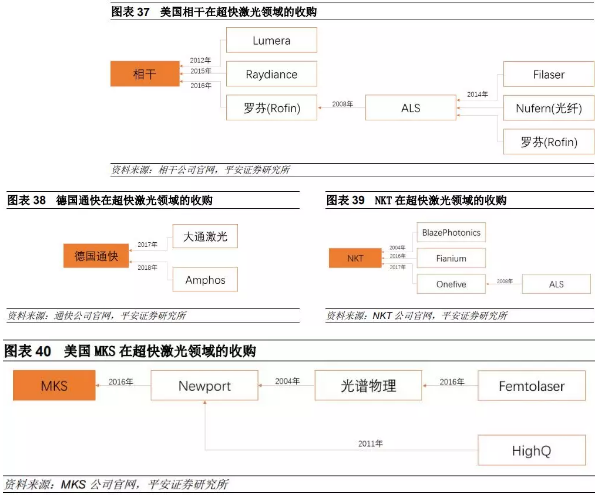Click the Raydiance box

271,74
